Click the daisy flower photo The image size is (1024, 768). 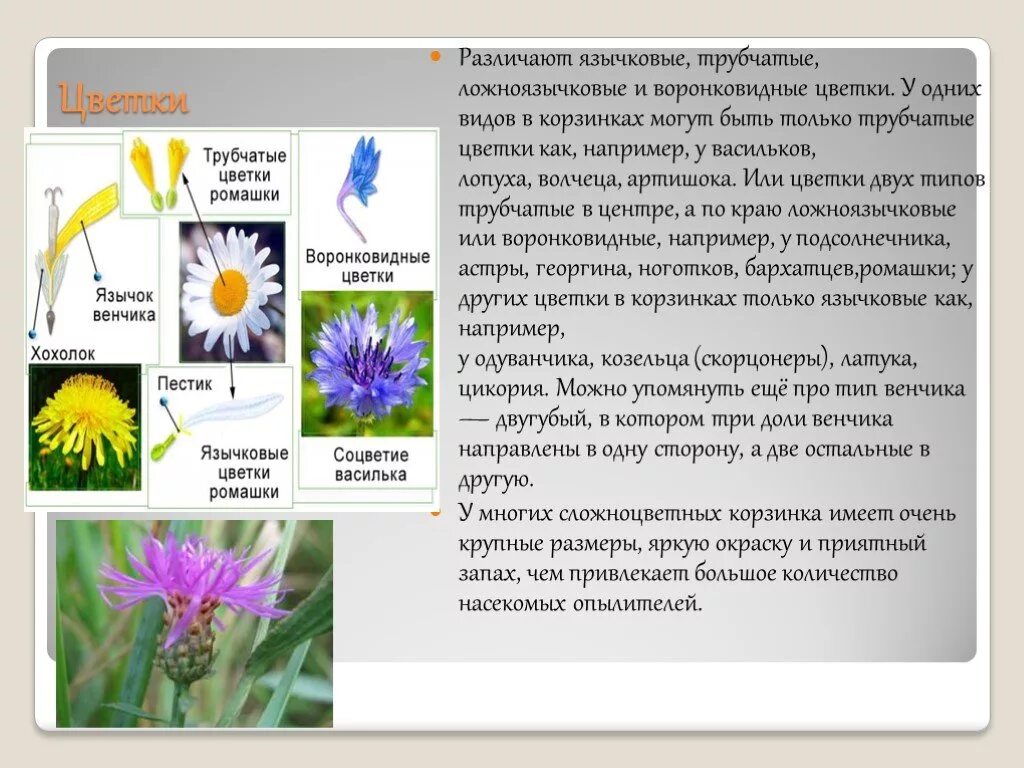pyautogui.click(x=232, y=292)
